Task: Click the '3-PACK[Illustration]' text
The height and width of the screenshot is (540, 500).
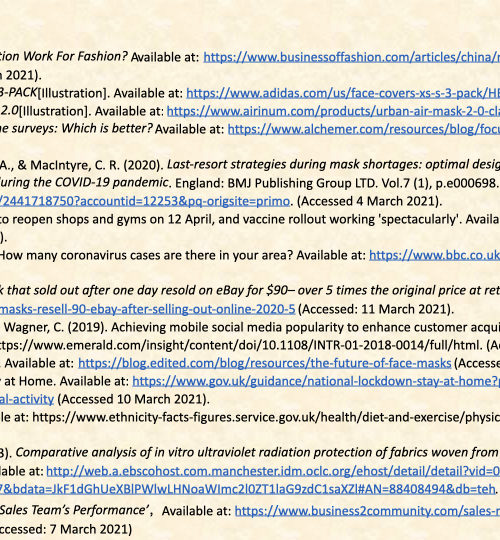Action: click(x=53, y=93)
